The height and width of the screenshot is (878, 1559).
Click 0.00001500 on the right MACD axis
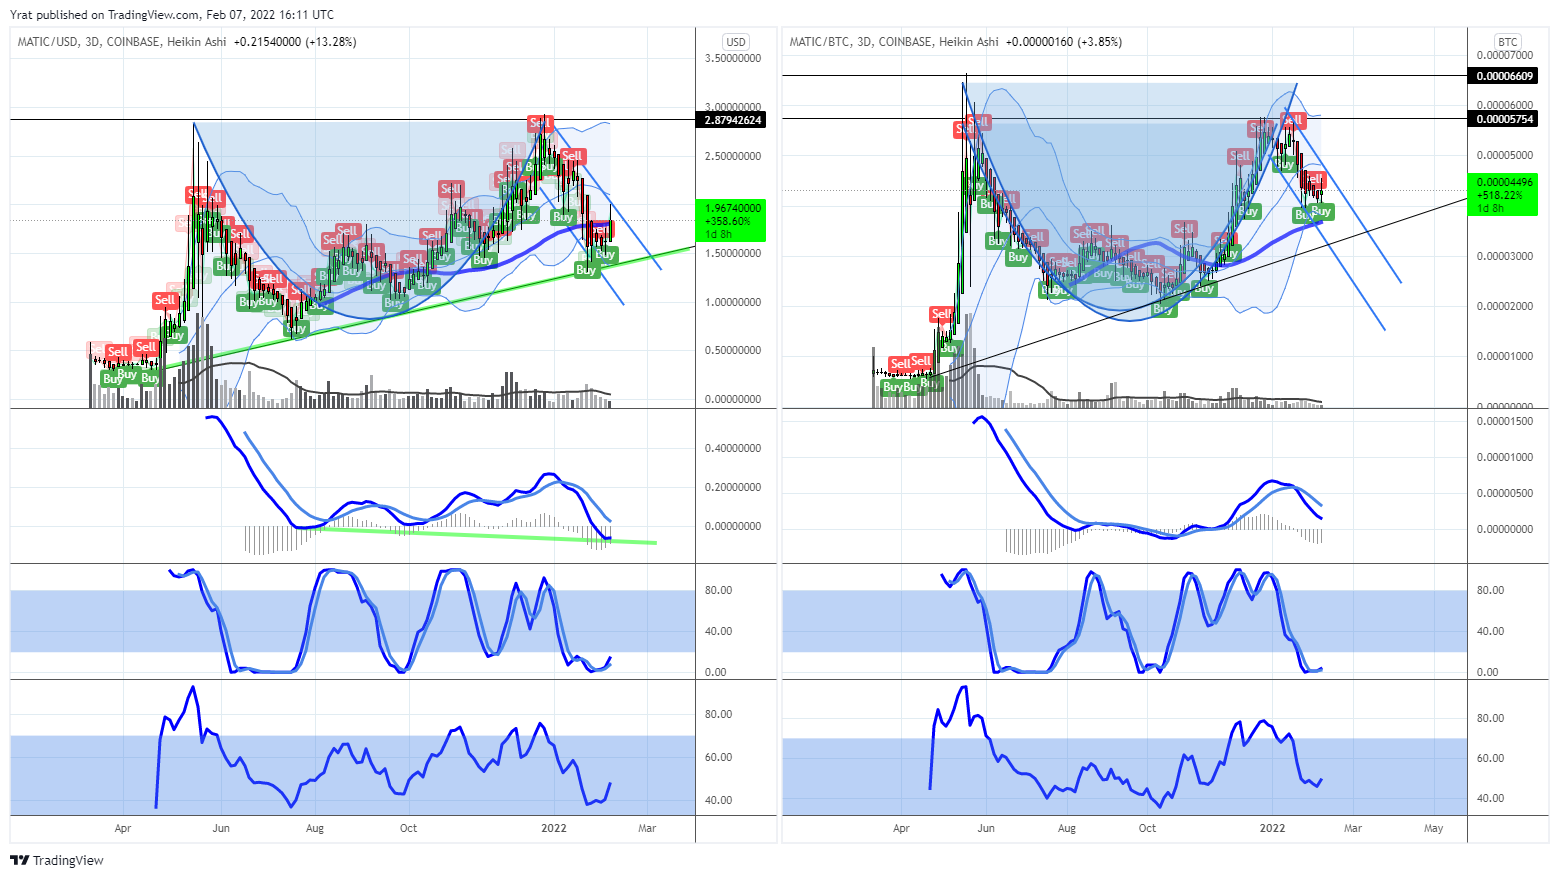click(x=1505, y=422)
